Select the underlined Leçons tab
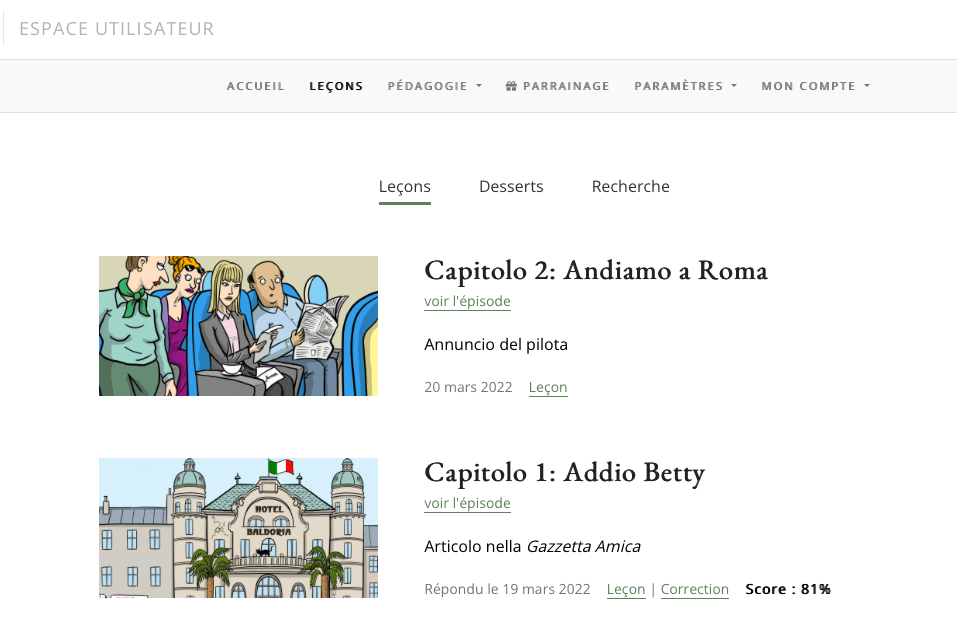The image size is (957, 630). pos(404,187)
